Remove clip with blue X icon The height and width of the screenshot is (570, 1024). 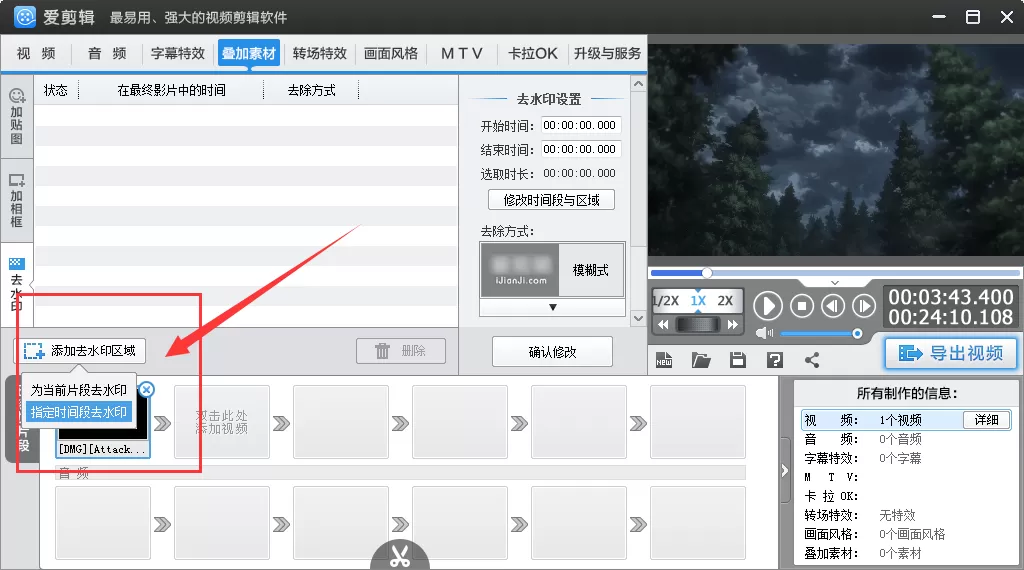pyautogui.click(x=146, y=390)
